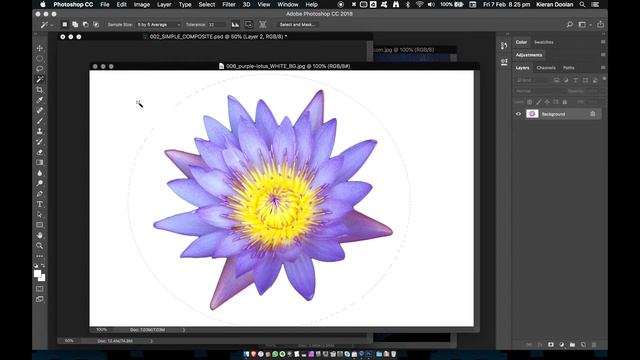Open the Properties panel icon

[504, 62]
